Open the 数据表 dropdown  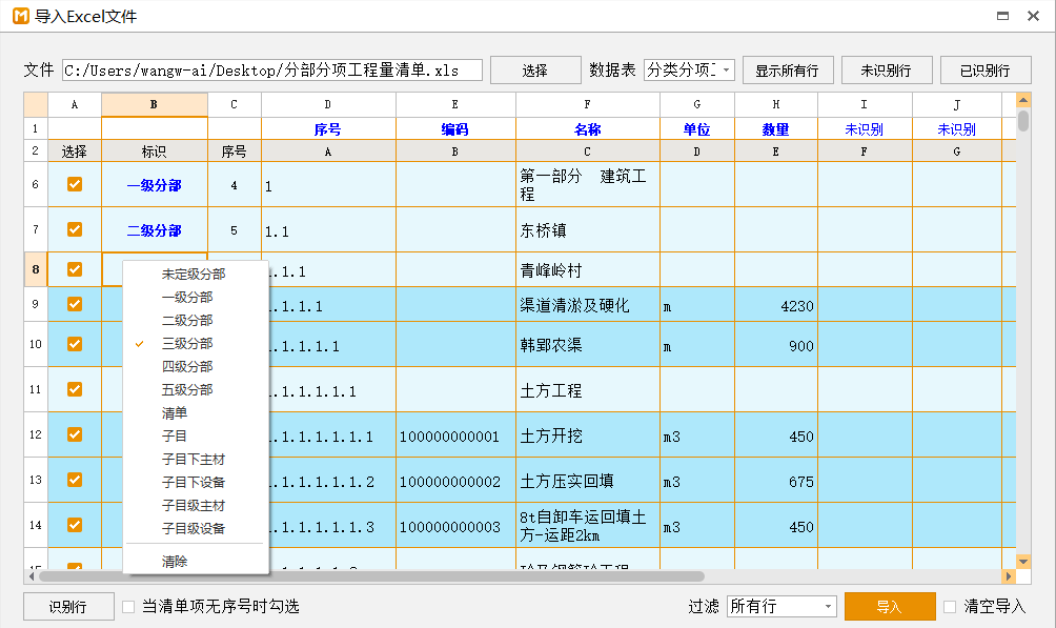[689, 70]
